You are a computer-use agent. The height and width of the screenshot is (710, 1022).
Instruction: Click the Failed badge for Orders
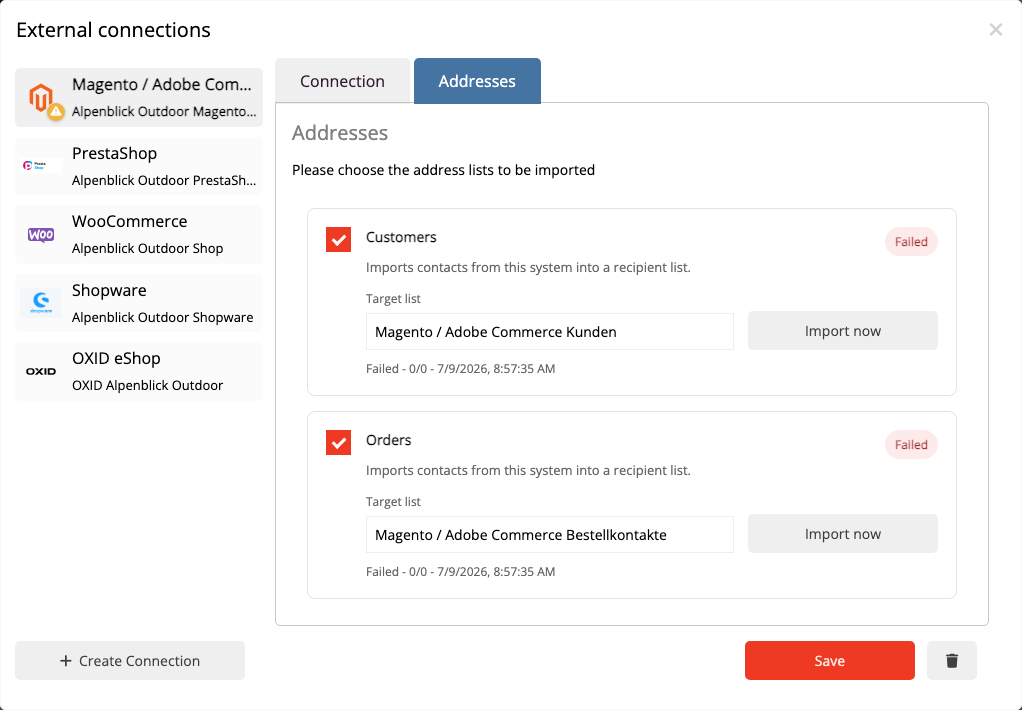coord(911,445)
